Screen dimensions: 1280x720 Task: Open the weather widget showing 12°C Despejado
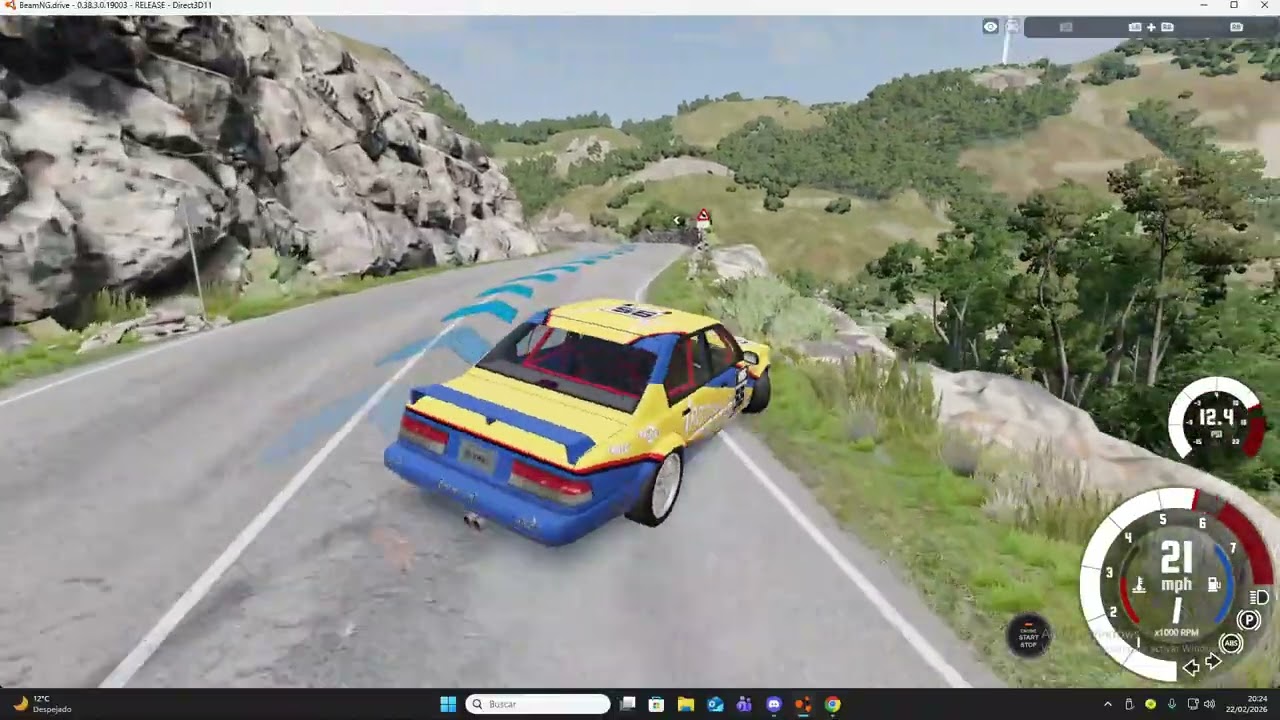42,704
